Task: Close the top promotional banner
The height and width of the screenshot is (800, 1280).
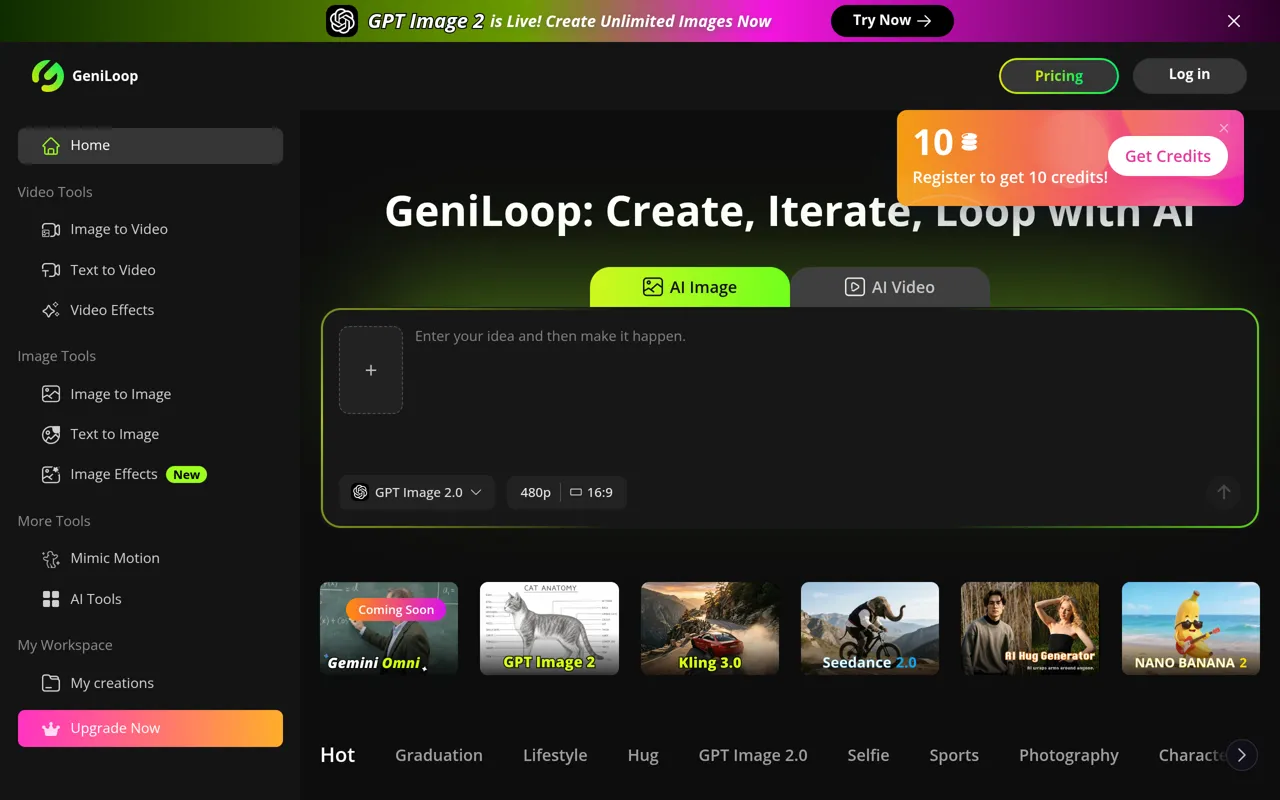Action: [1234, 21]
